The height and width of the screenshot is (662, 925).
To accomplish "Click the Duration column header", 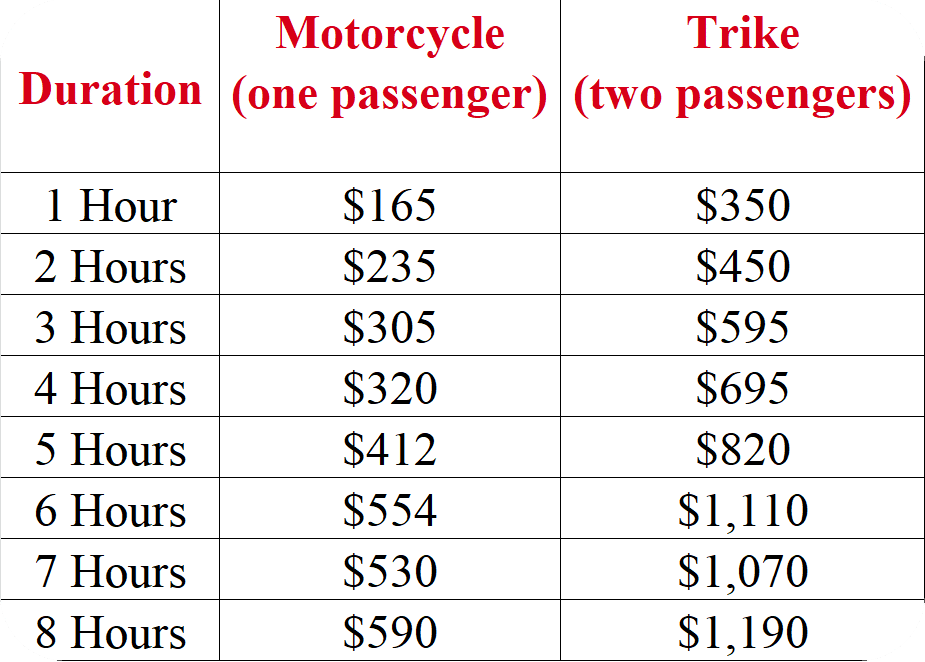I will point(110,90).
